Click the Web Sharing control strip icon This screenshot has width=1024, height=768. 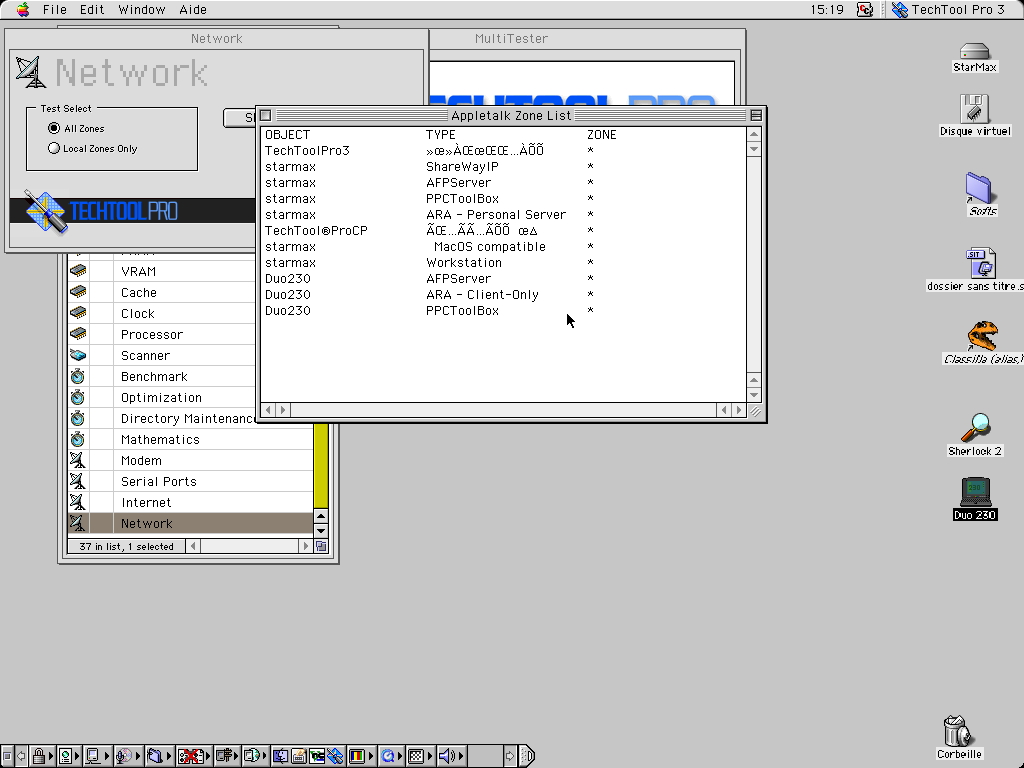tap(65, 756)
